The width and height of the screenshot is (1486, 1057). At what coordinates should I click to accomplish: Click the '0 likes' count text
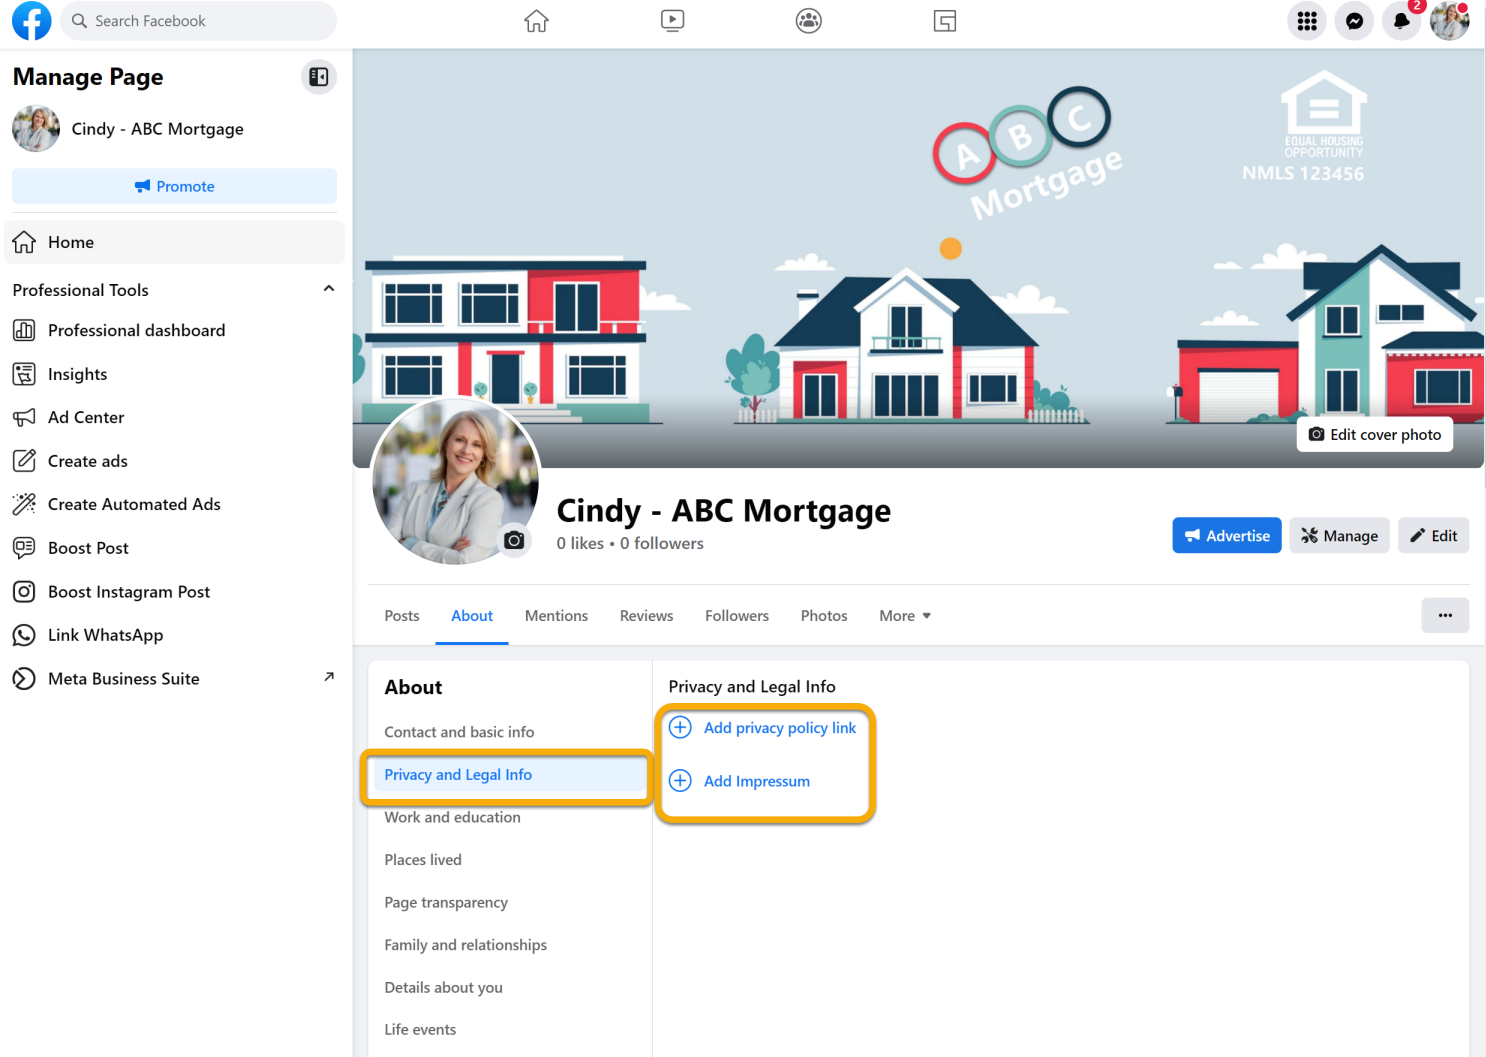coord(580,543)
